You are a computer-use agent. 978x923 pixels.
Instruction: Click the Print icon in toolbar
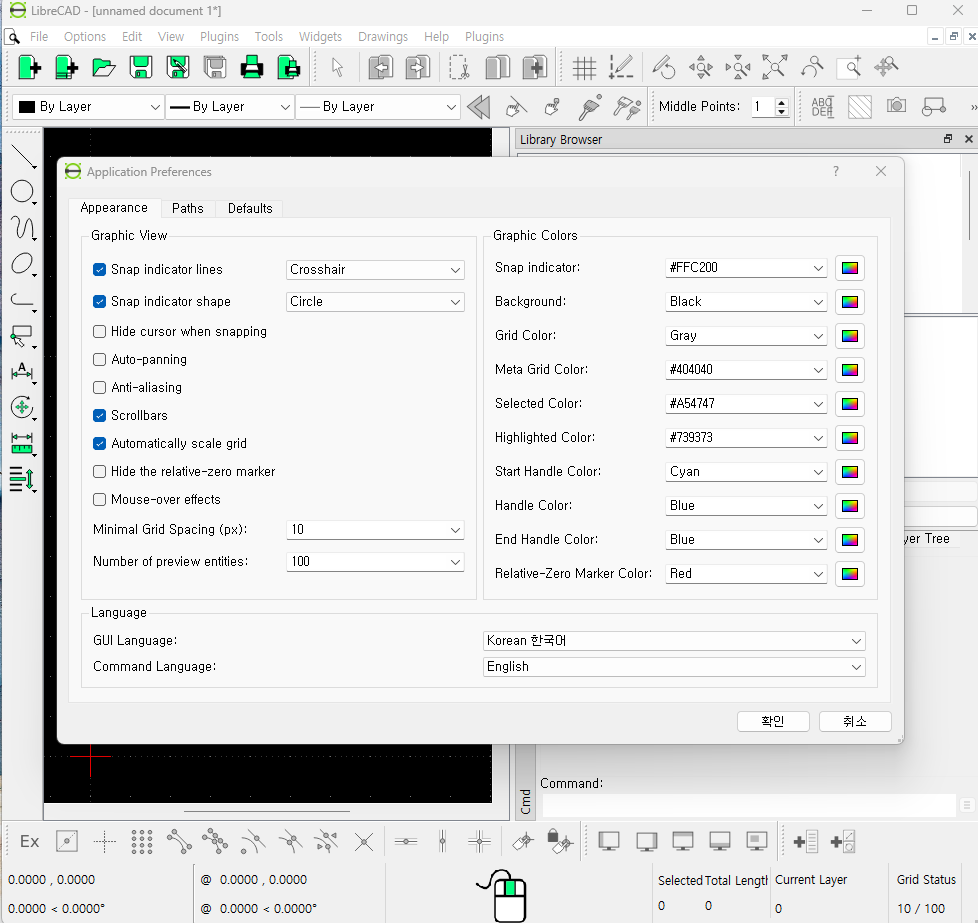(251, 67)
